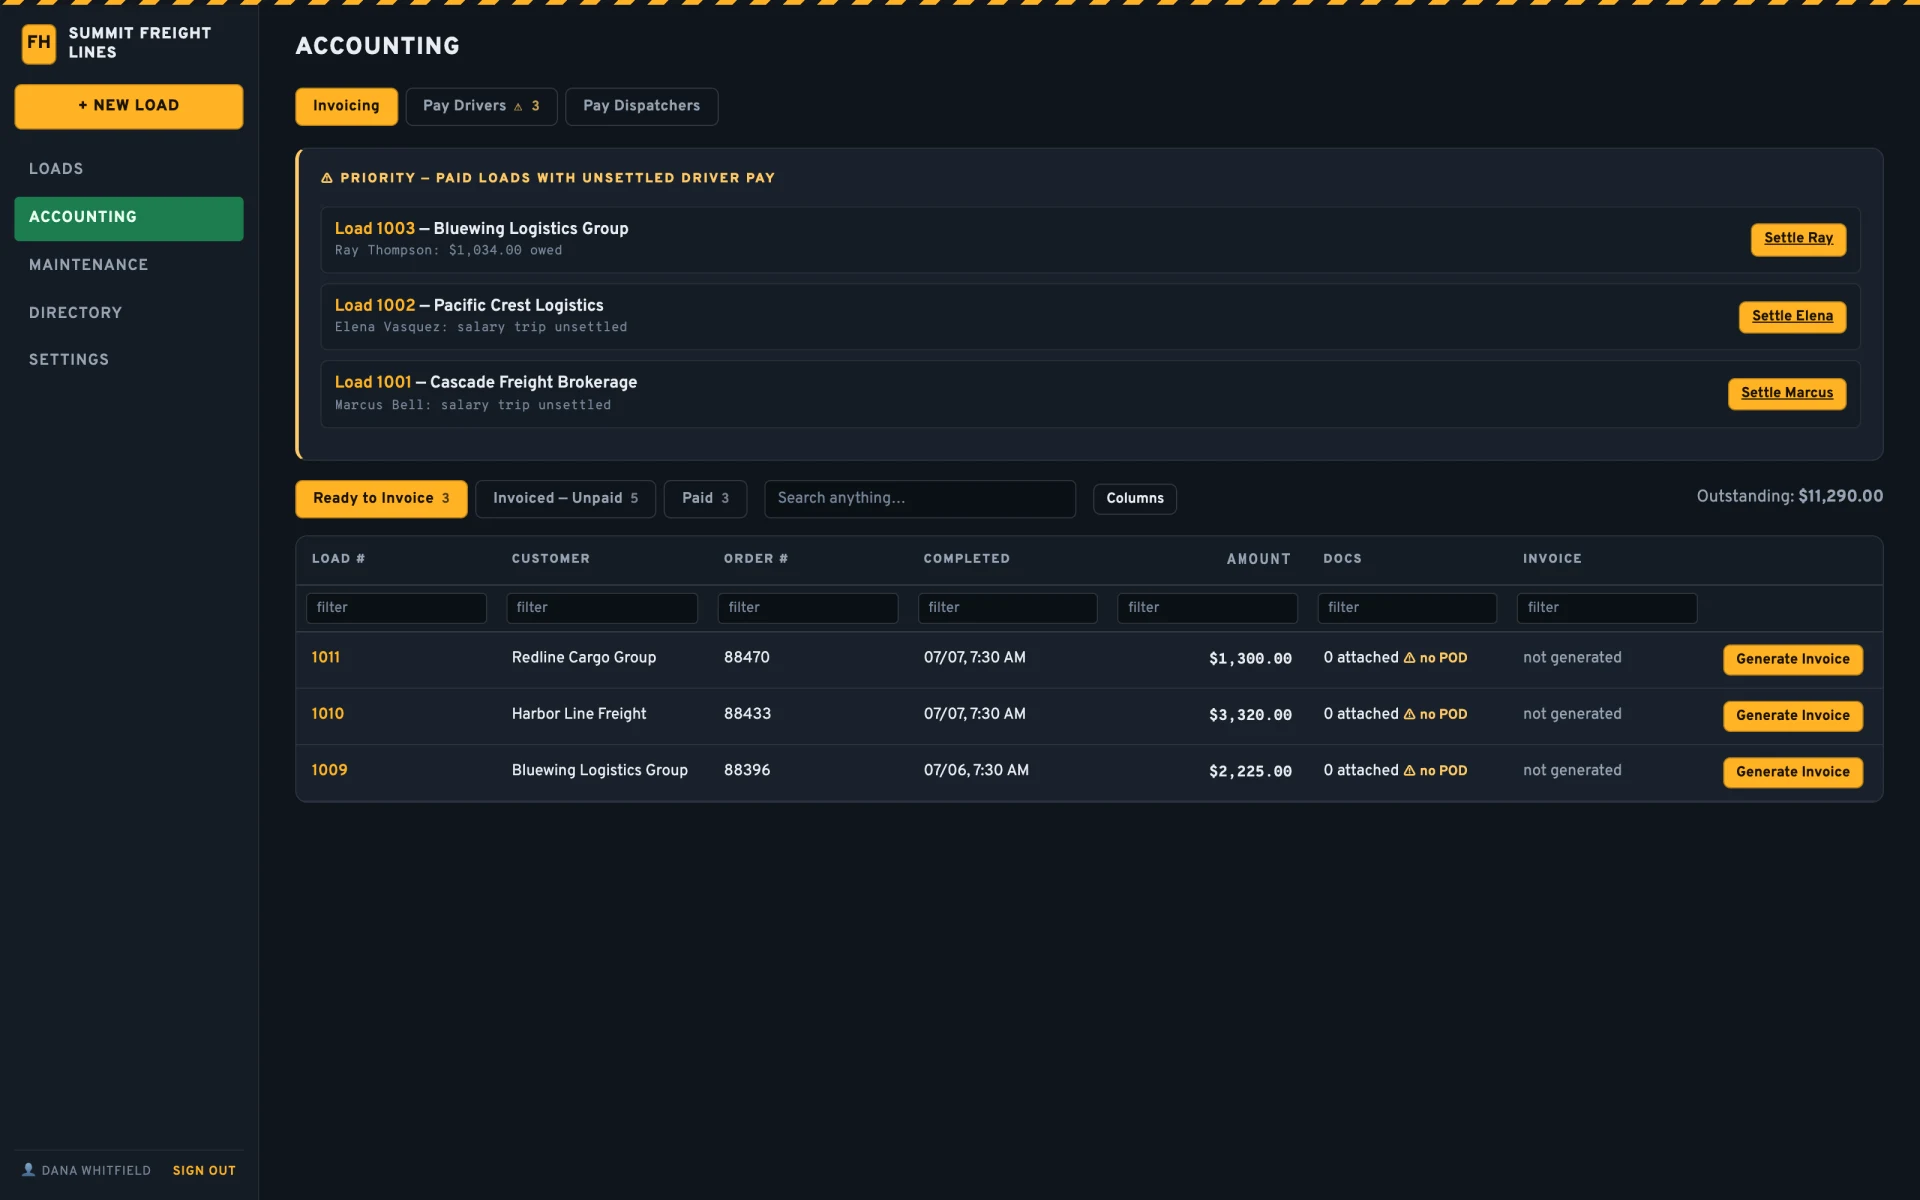Click no POD warning icon for load 1011
The width and height of the screenshot is (1920, 1200).
coord(1409,658)
